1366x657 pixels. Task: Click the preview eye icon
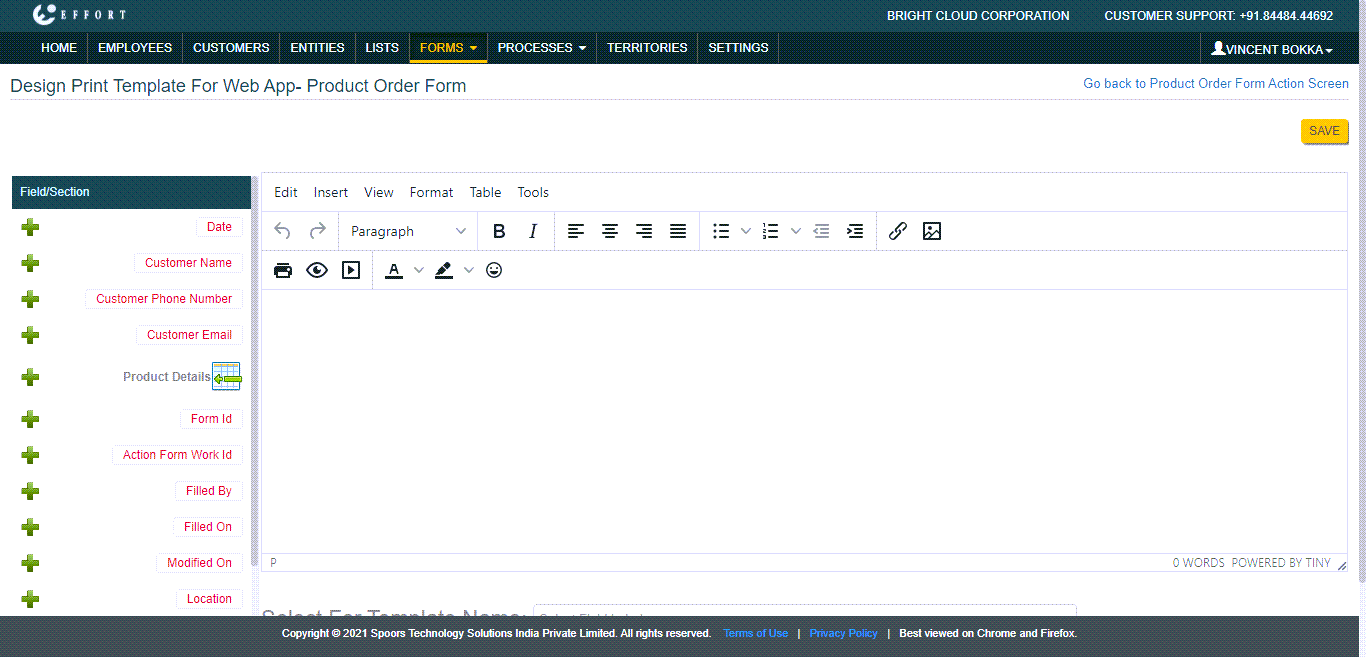[x=317, y=270]
